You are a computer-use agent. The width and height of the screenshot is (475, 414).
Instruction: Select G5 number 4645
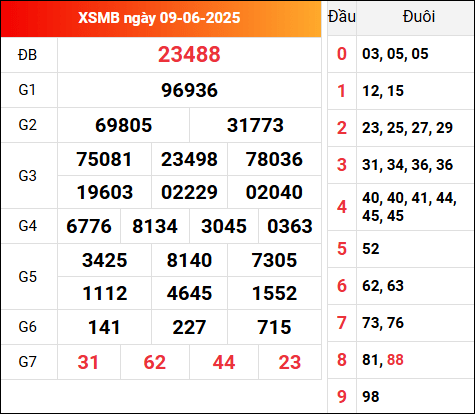pyautogui.click(x=189, y=294)
